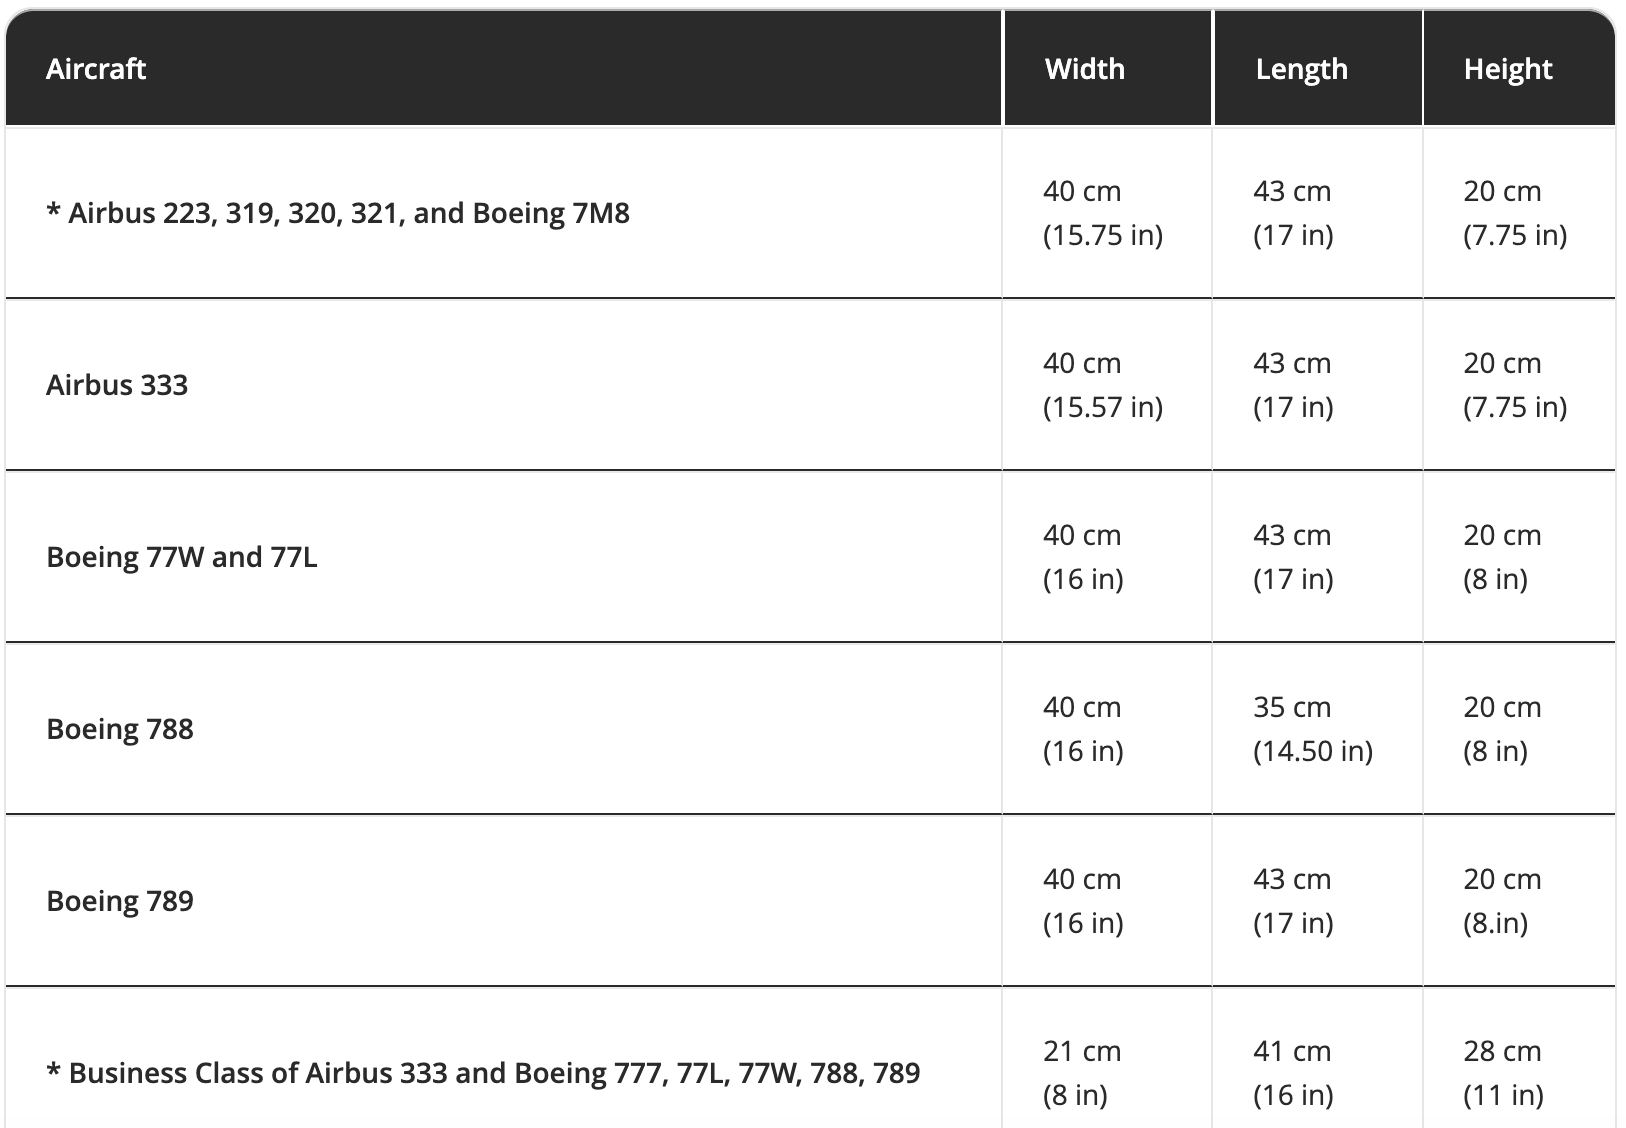This screenshot has height=1128, width=1626.
Task: Click the (8.in) height cell for Boeing 789
Action: point(1495,923)
